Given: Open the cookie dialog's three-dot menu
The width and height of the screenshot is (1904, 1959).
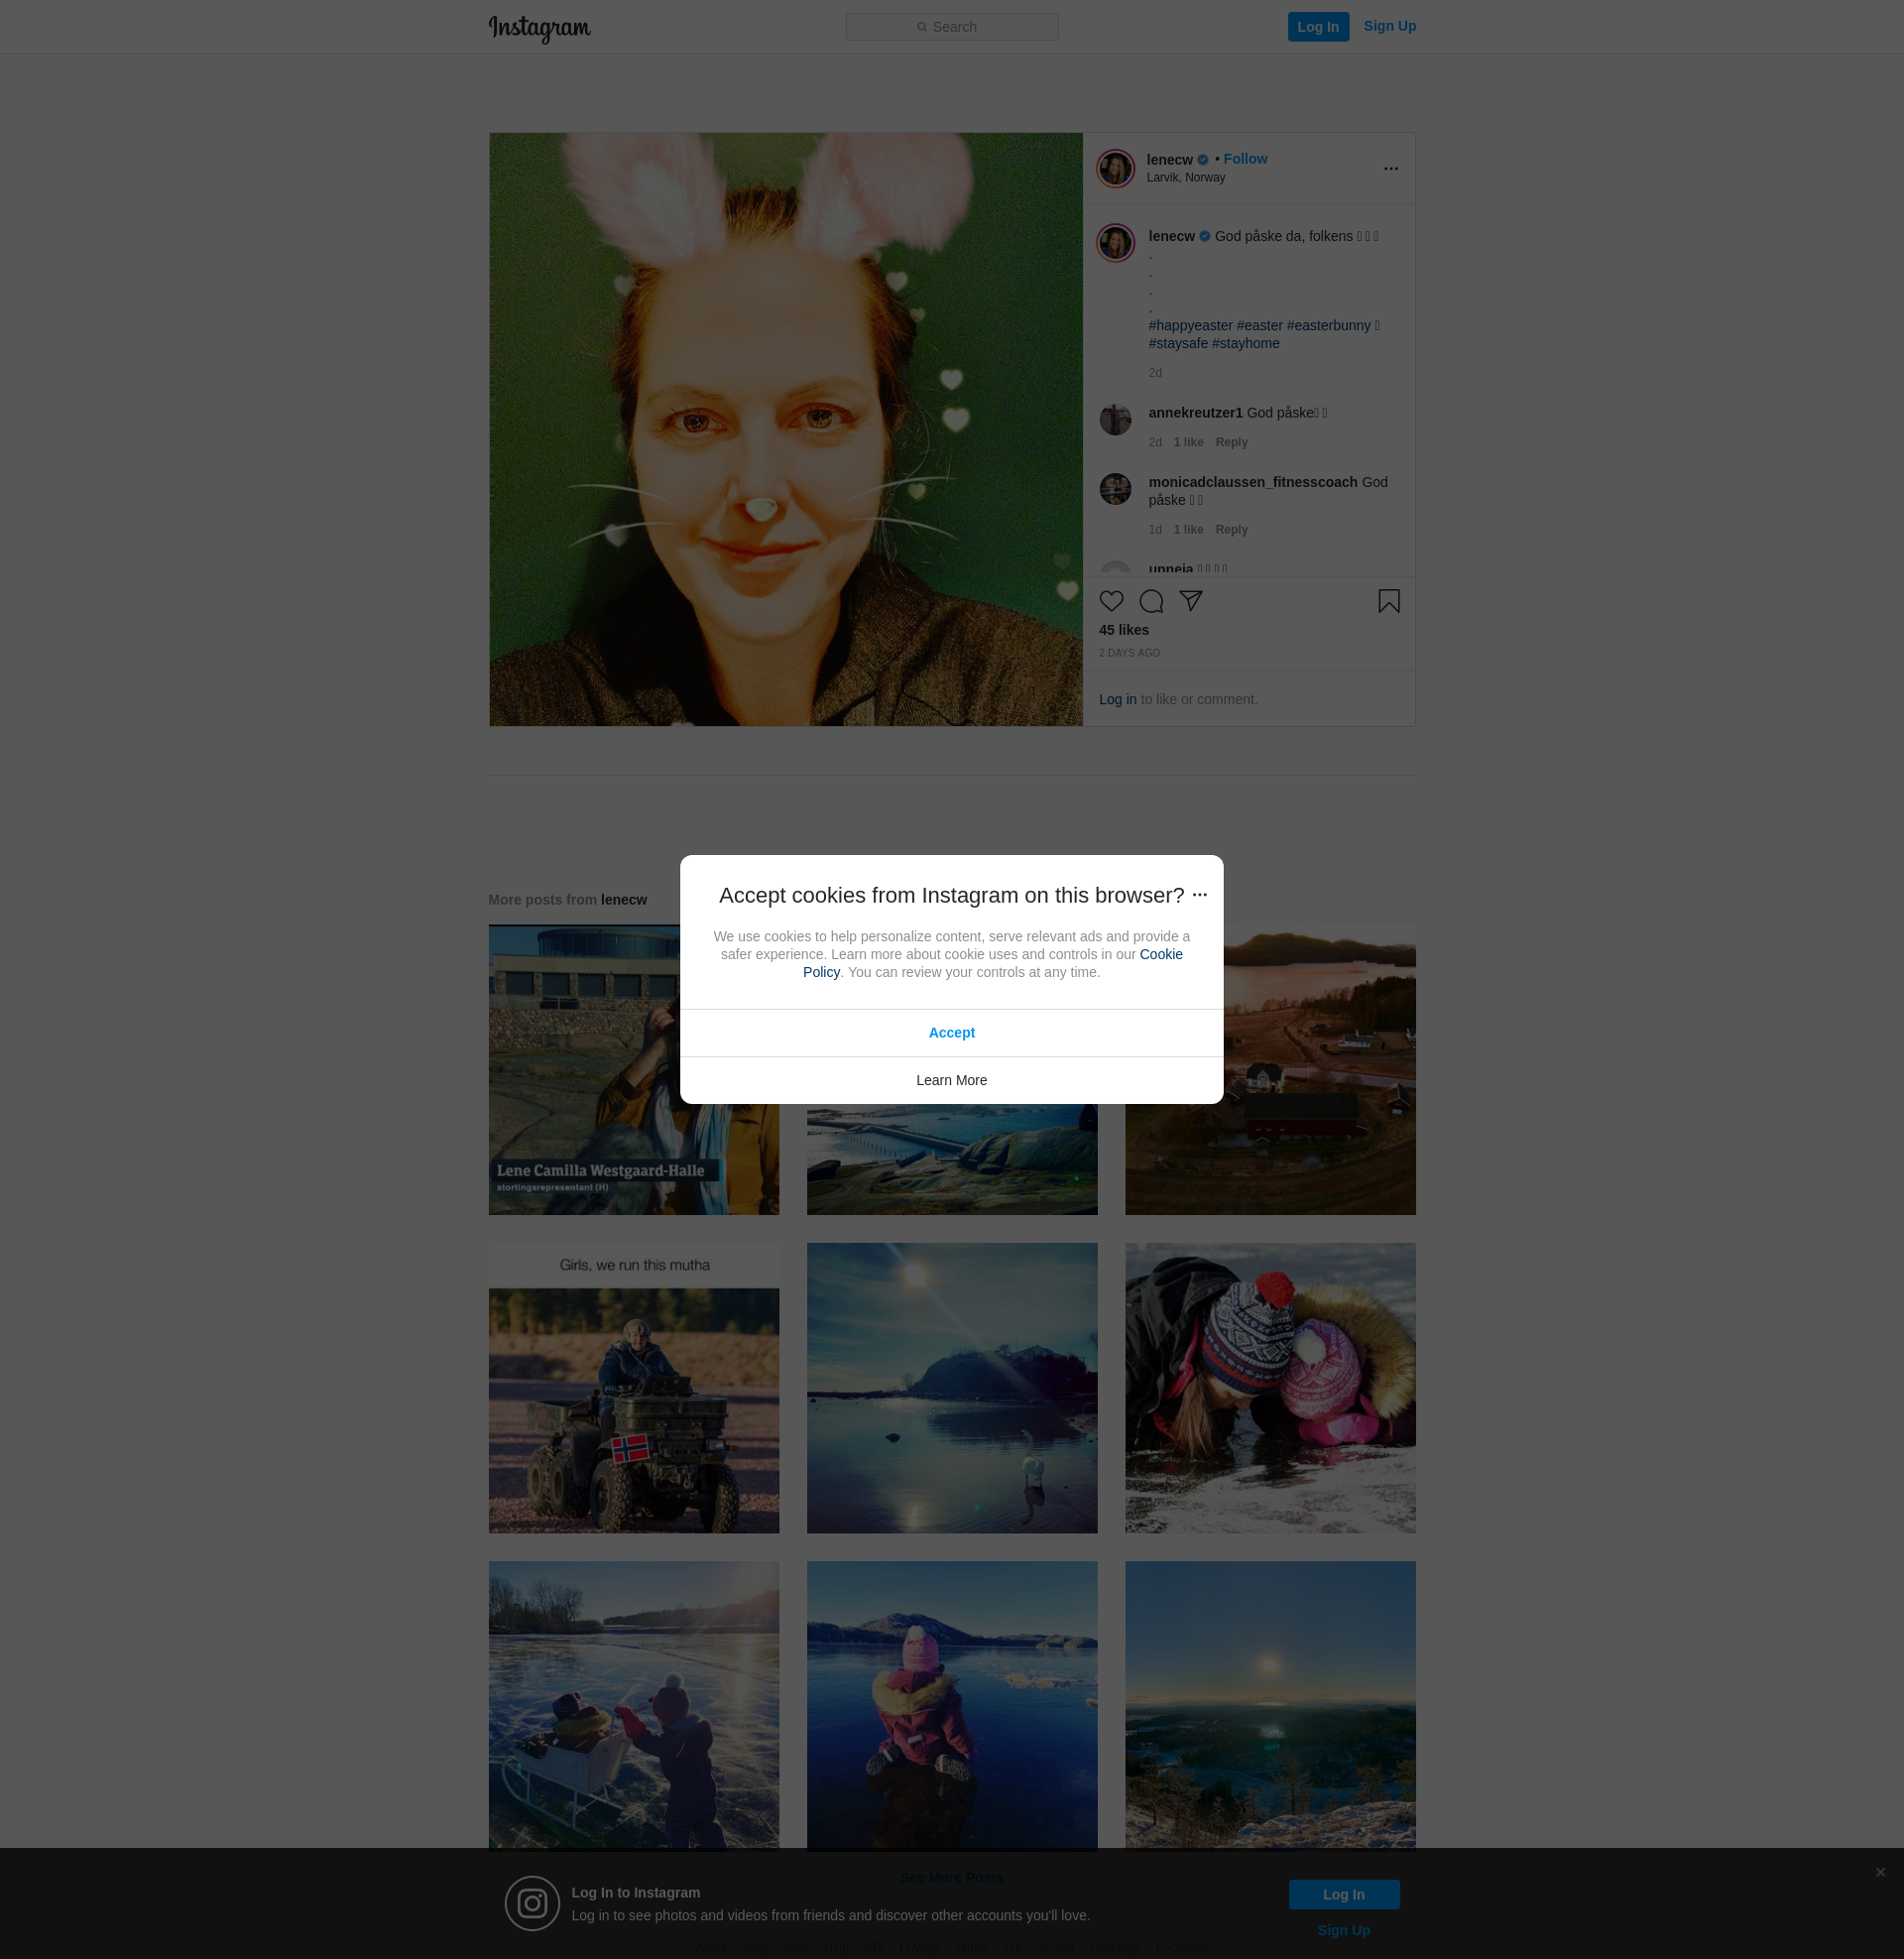Looking at the screenshot, I should point(1199,895).
